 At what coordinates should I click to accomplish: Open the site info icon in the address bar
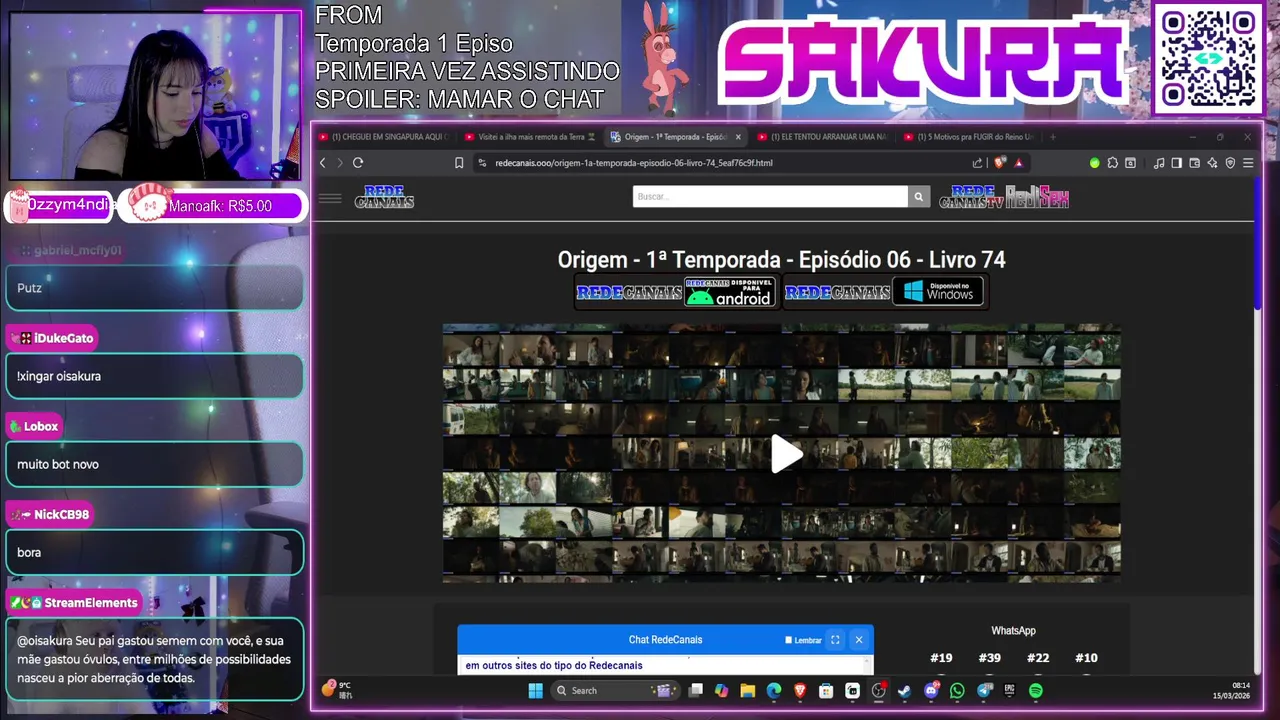[x=482, y=163]
